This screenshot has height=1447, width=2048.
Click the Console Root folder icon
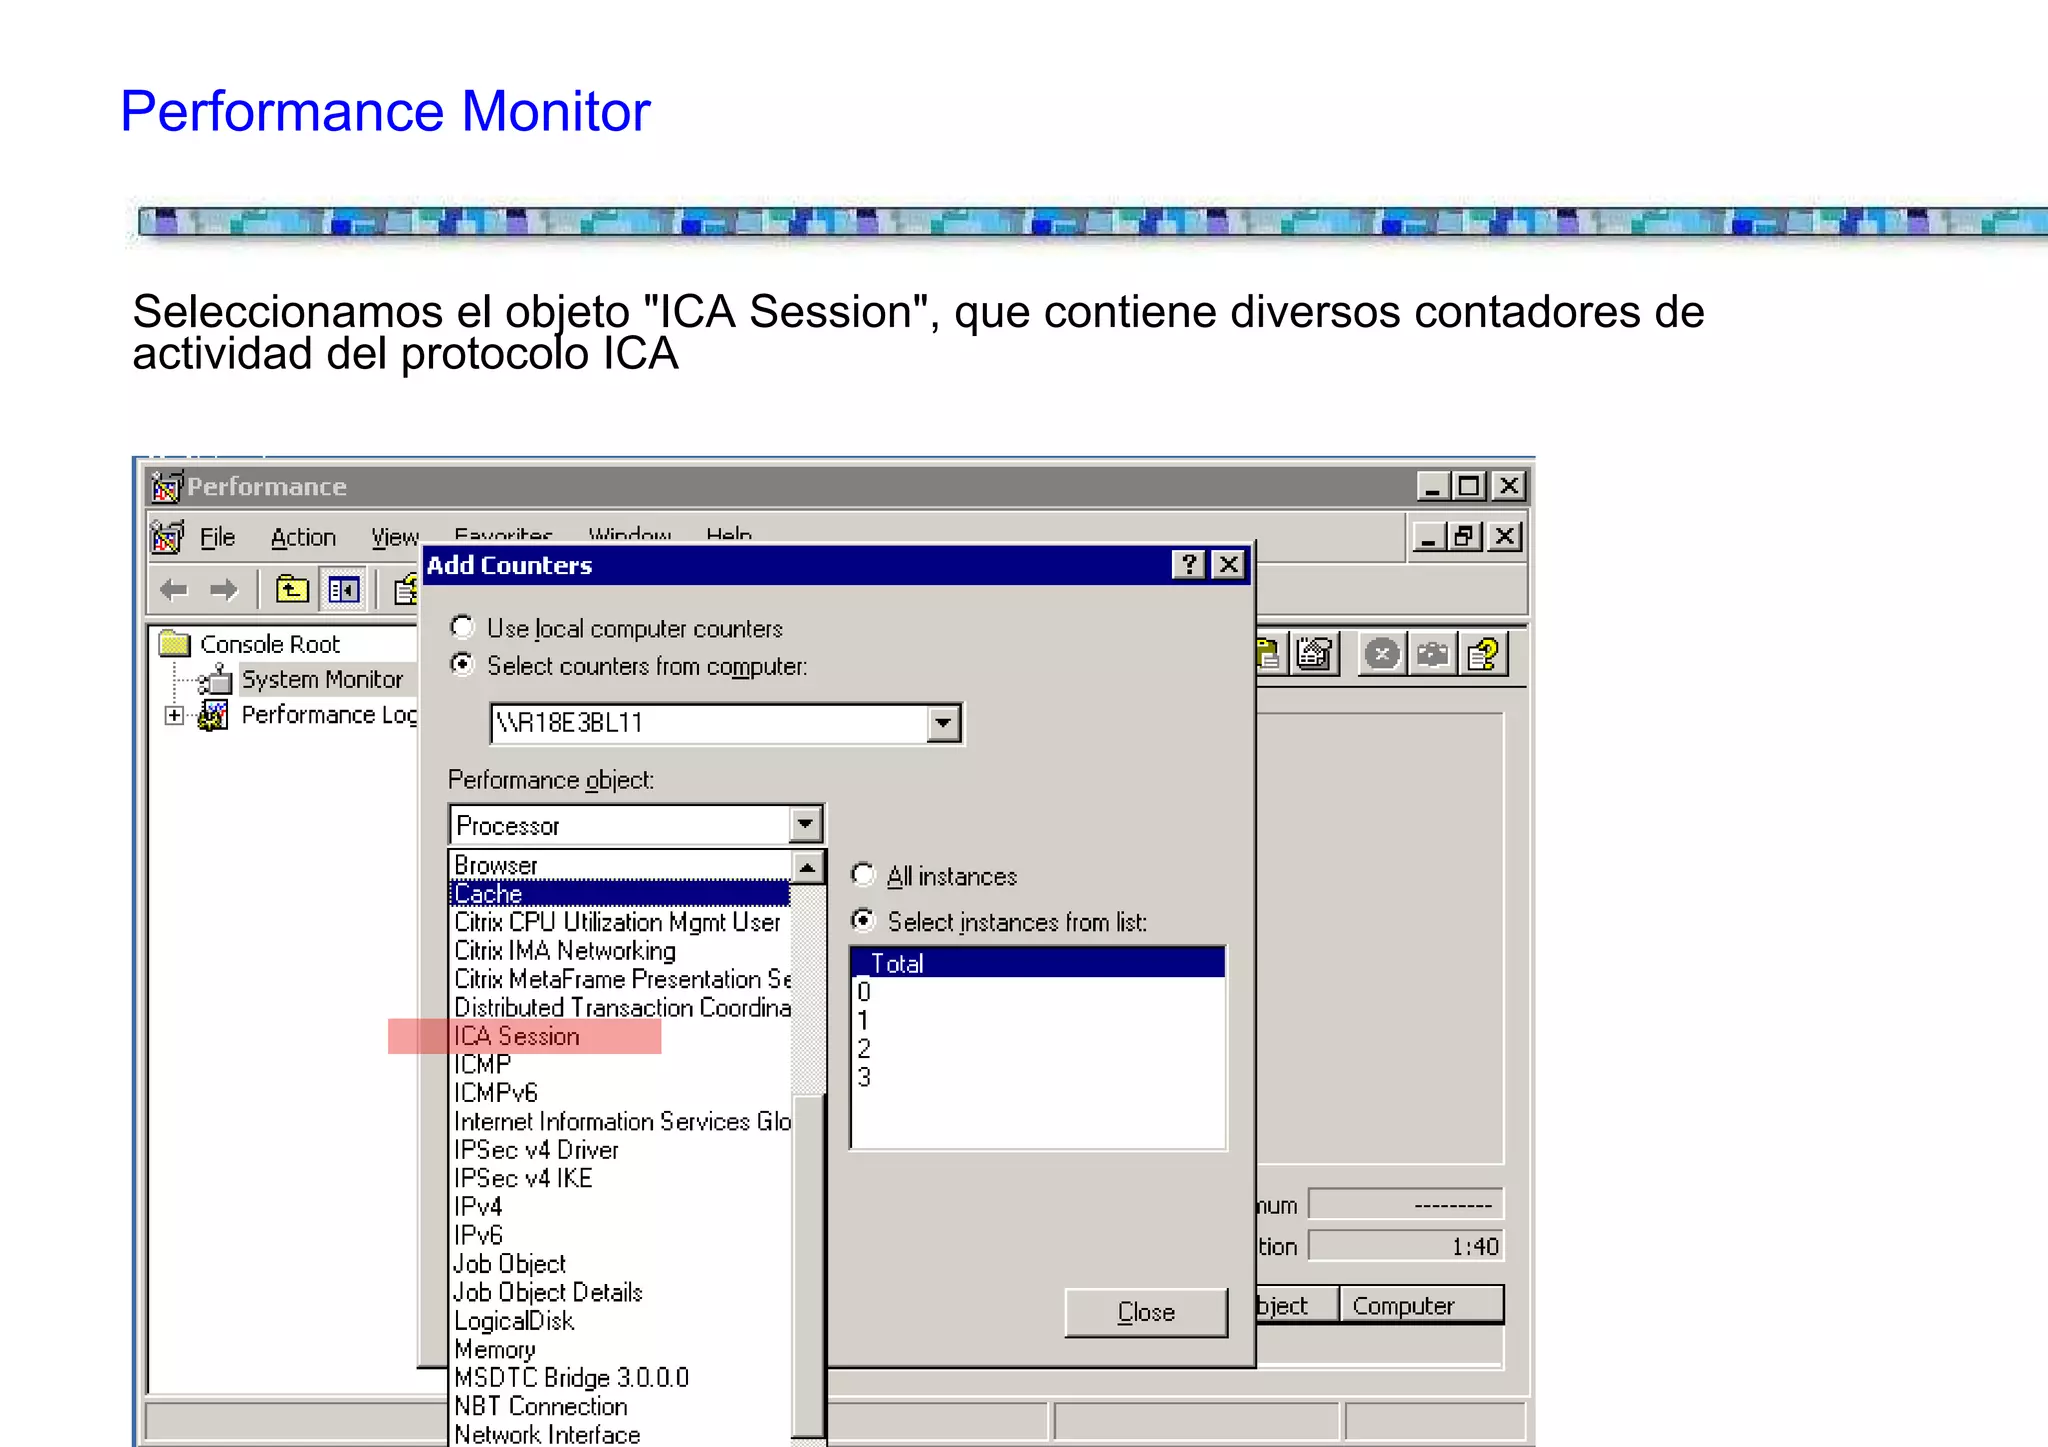(175, 643)
